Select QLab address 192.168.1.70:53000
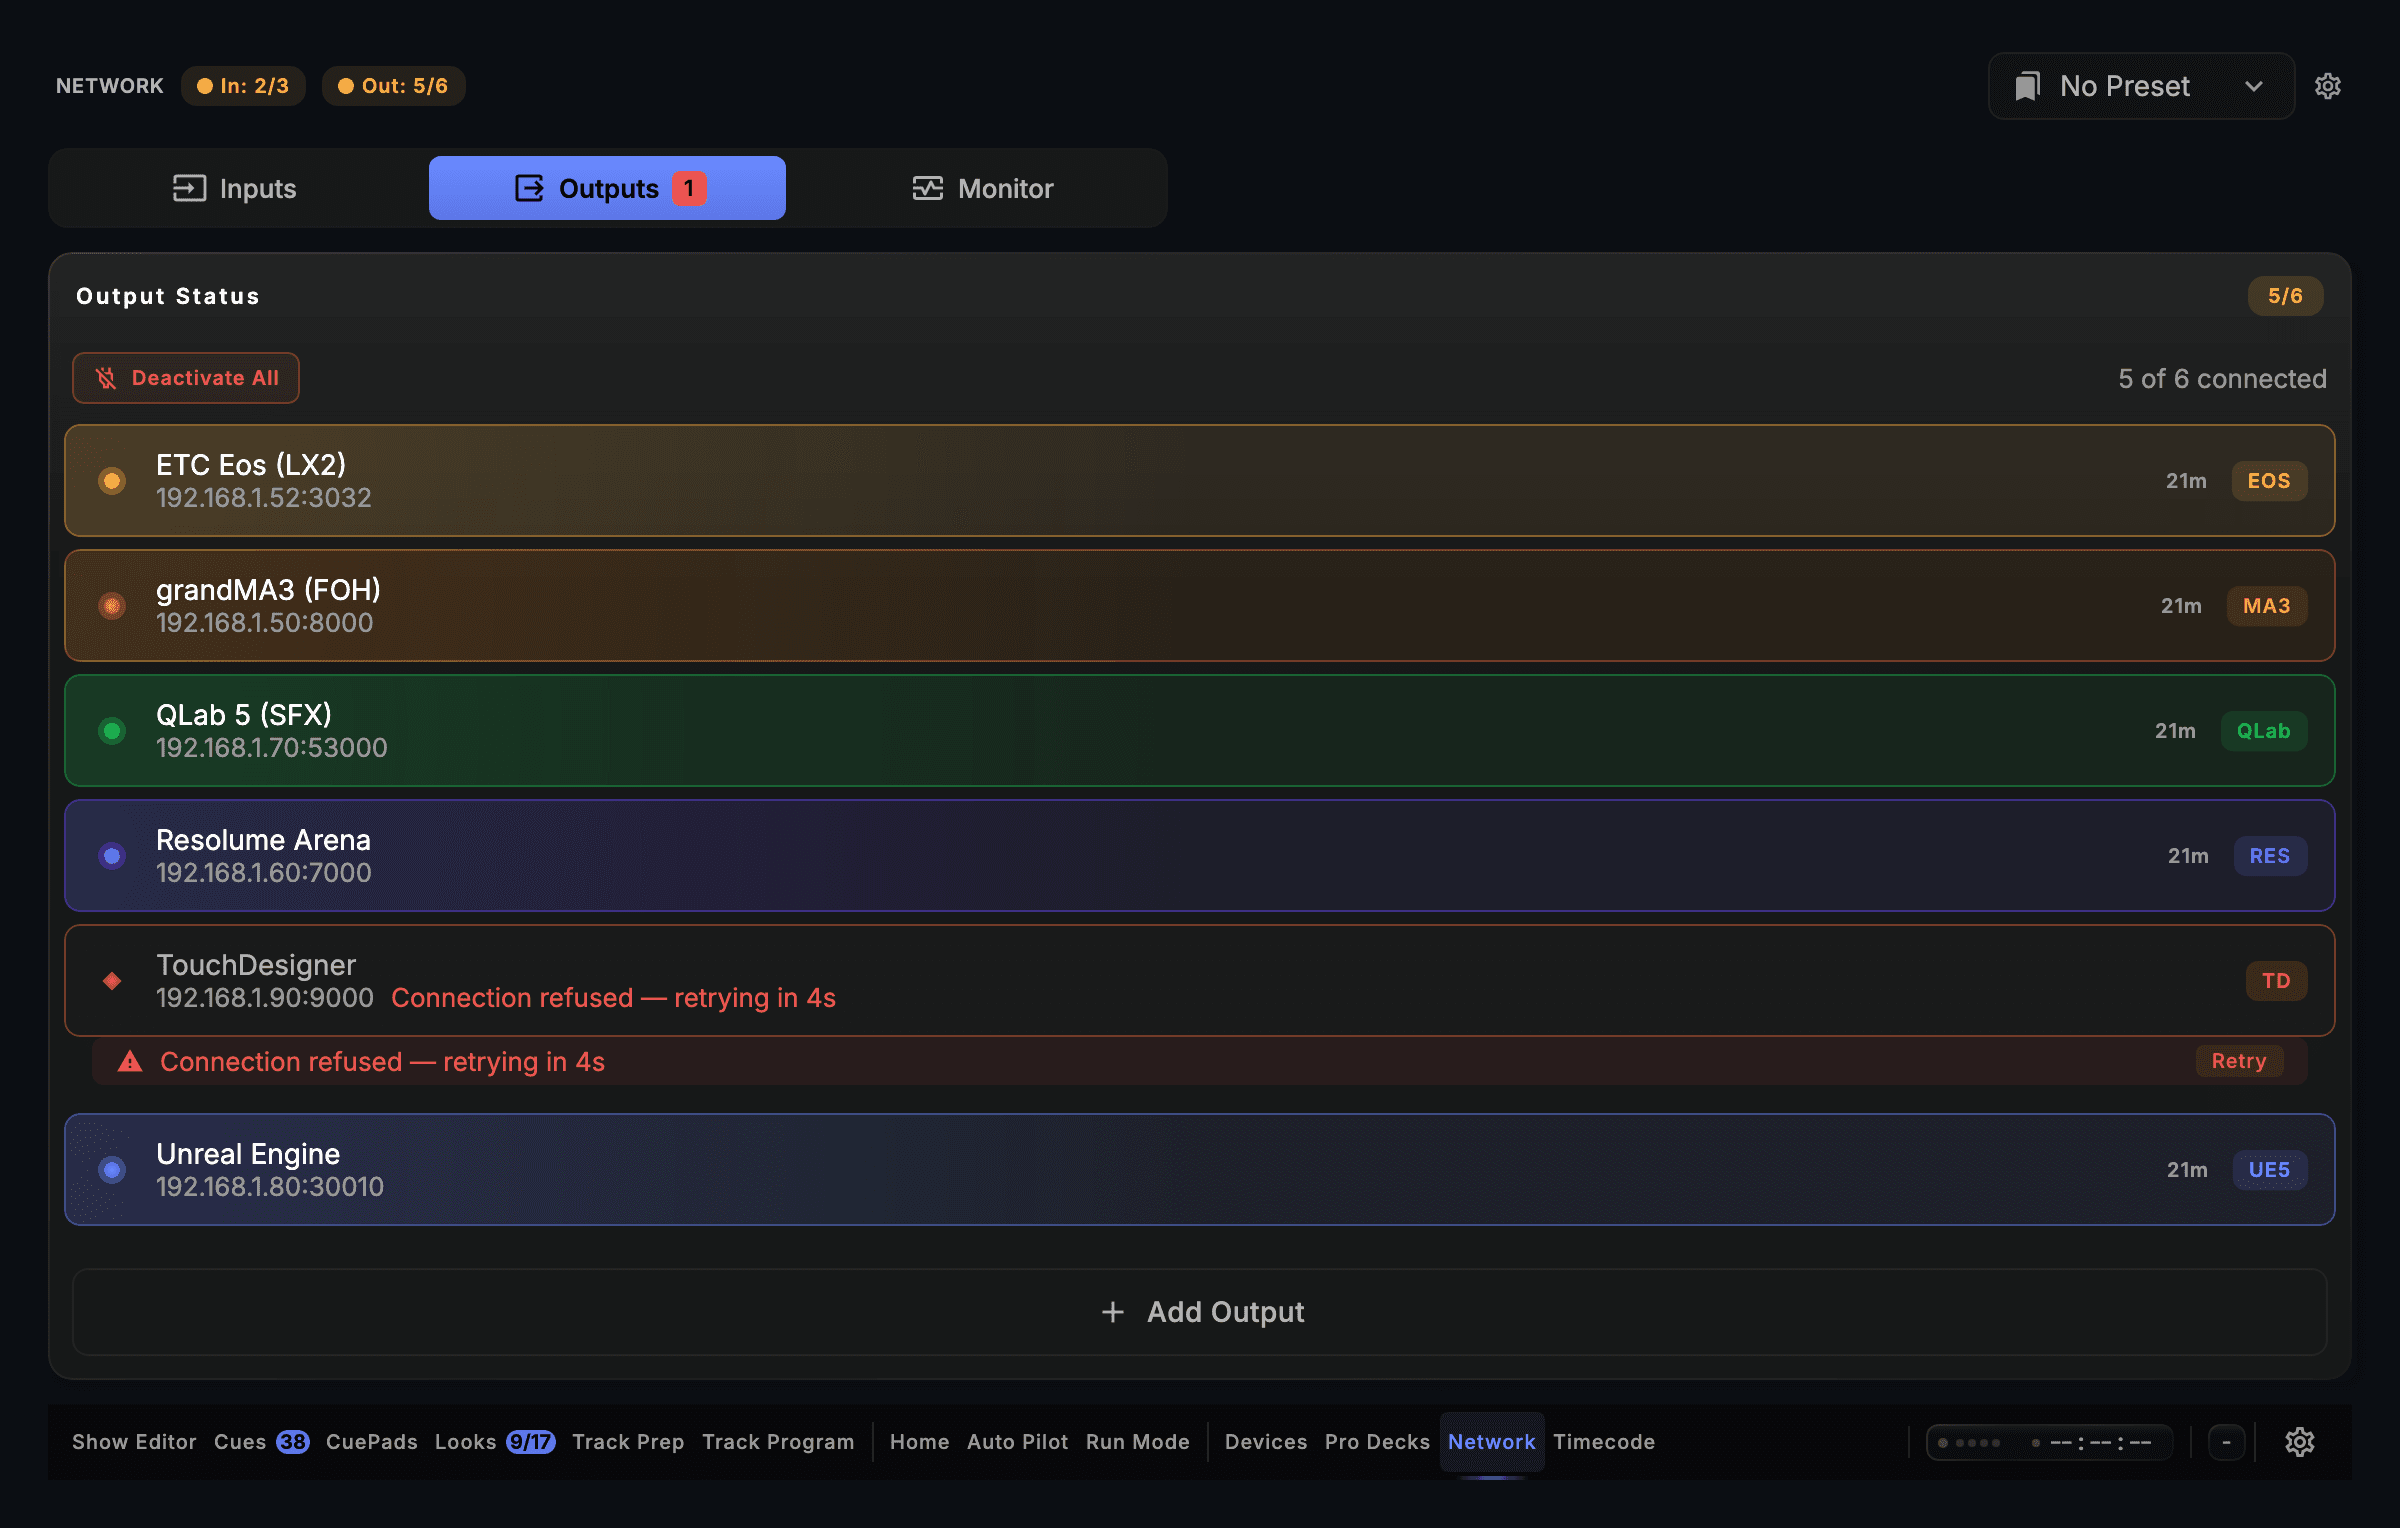Viewport: 2400px width, 1528px height. click(272, 748)
